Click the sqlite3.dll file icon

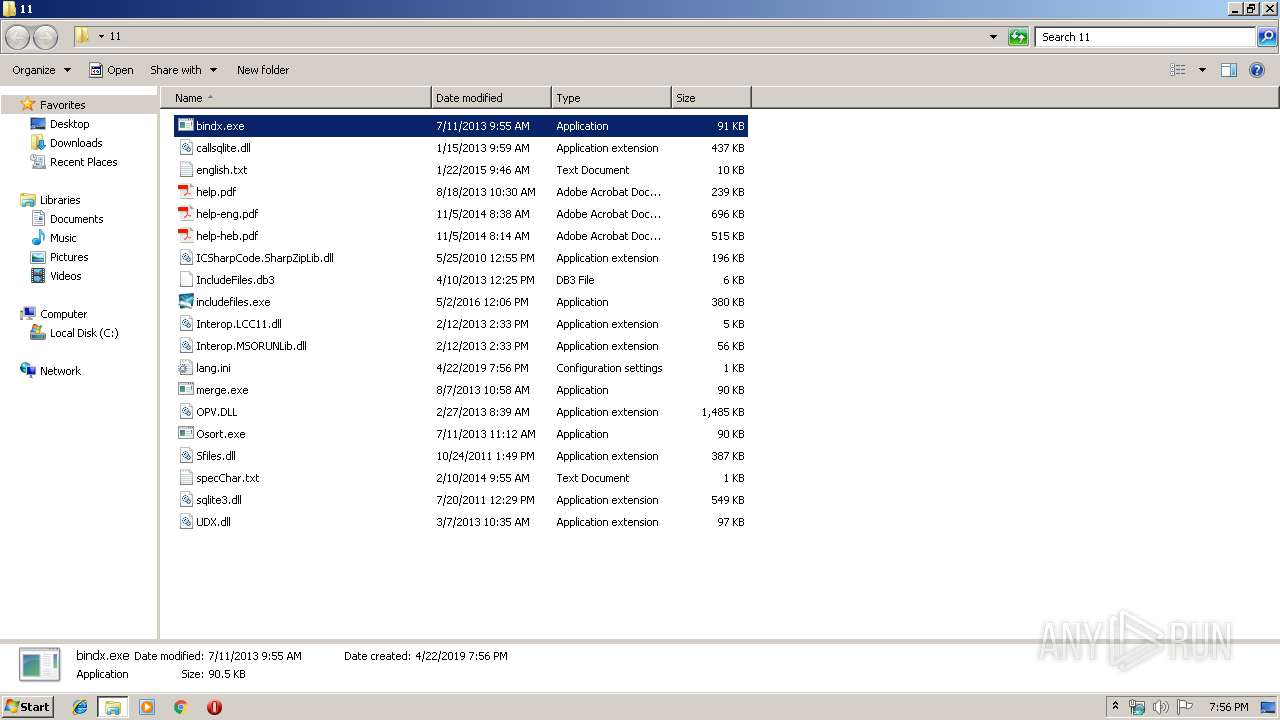pos(185,500)
